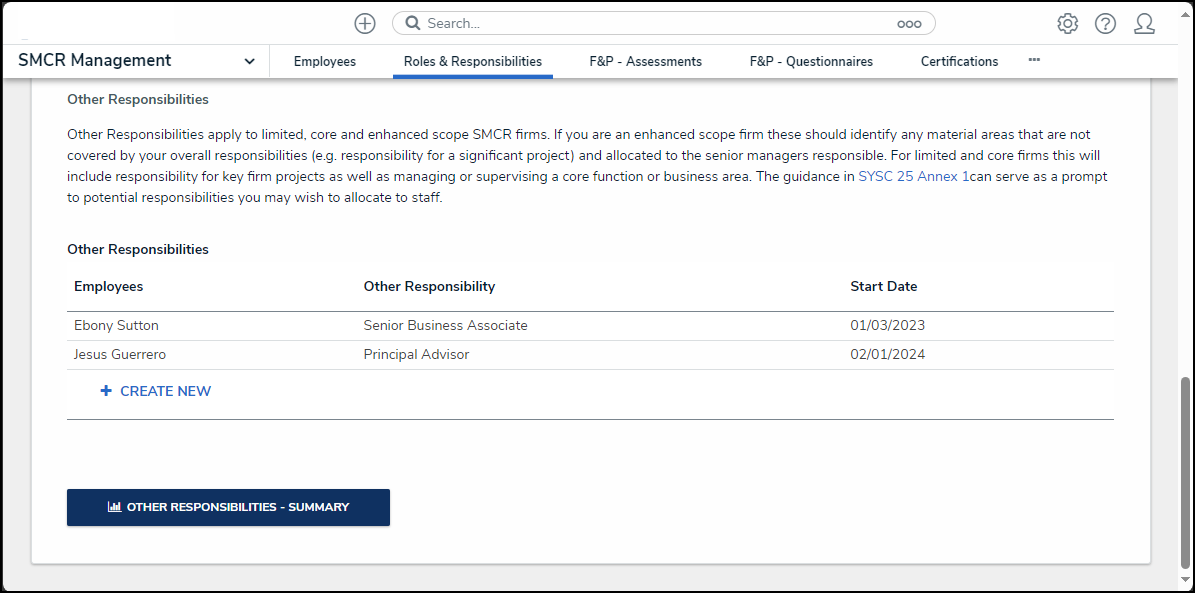Open the Ebony Sutton row
The width and height of the screenshot is (1195, 593).
tap(116, 325)
